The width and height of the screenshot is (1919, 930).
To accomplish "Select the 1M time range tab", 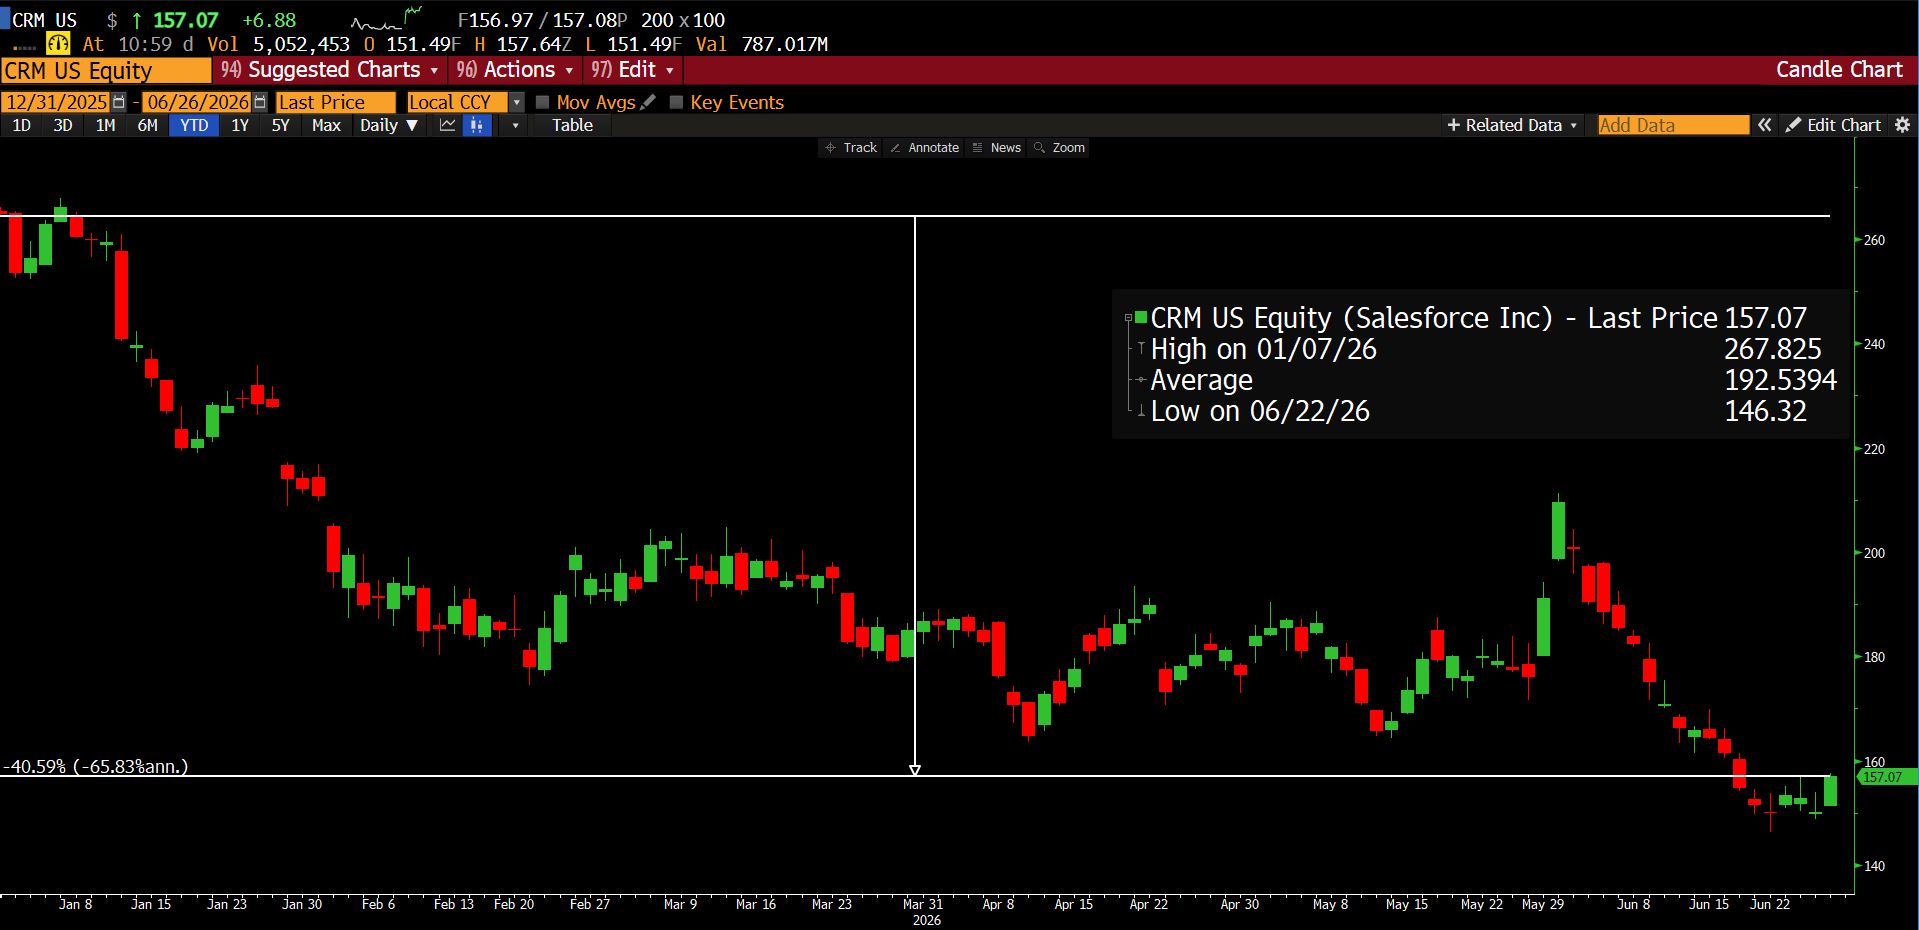I will 105,125.
